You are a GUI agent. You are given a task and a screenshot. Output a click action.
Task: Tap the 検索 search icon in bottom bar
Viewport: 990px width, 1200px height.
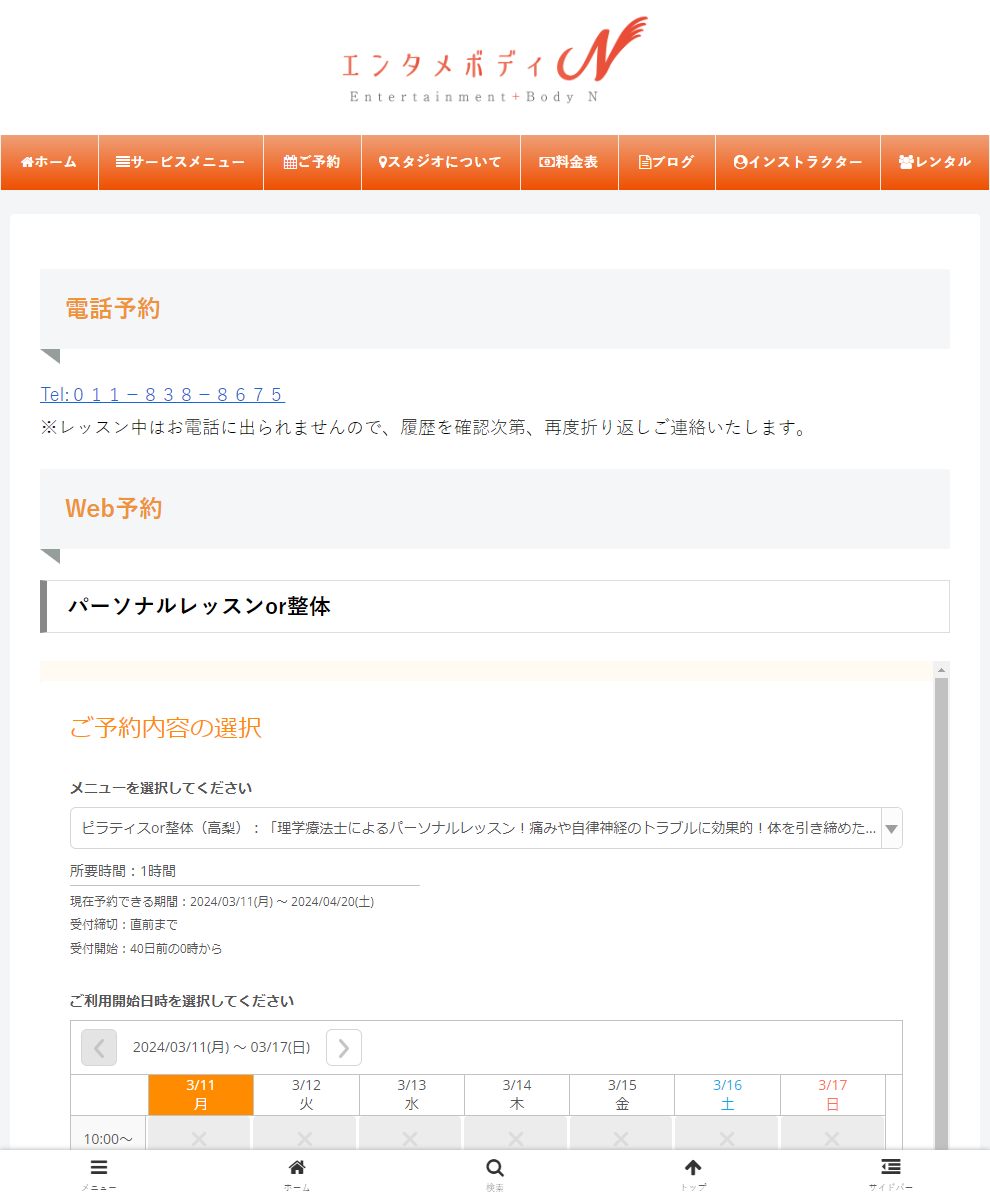pos(494,1168)
